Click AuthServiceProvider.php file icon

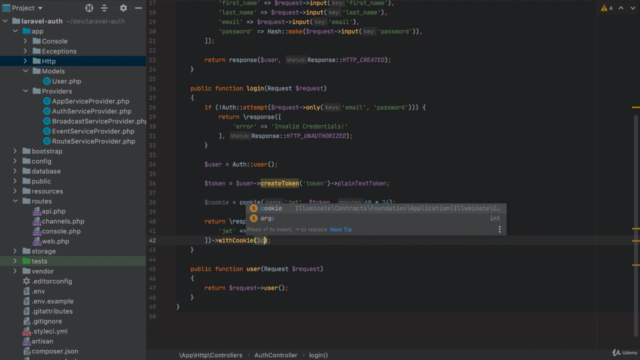point(47,111)
